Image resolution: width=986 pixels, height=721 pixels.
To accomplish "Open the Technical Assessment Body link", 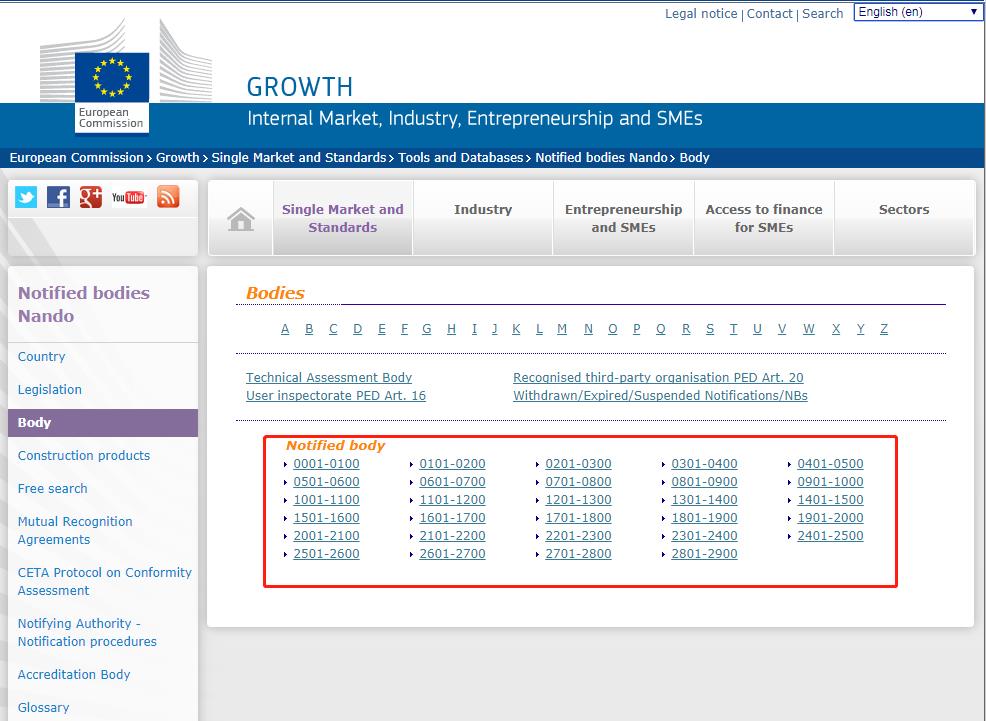I will (329, 378).
